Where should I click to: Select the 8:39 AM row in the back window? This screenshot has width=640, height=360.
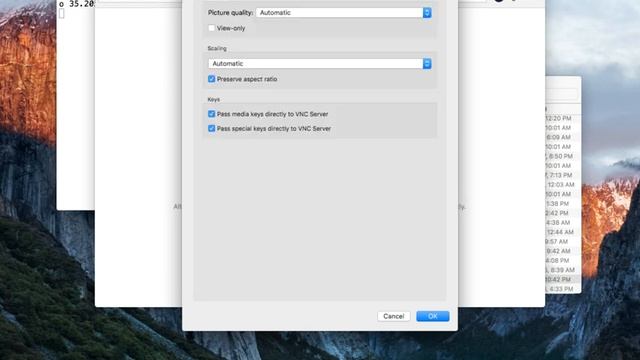(x=563, y=270)
